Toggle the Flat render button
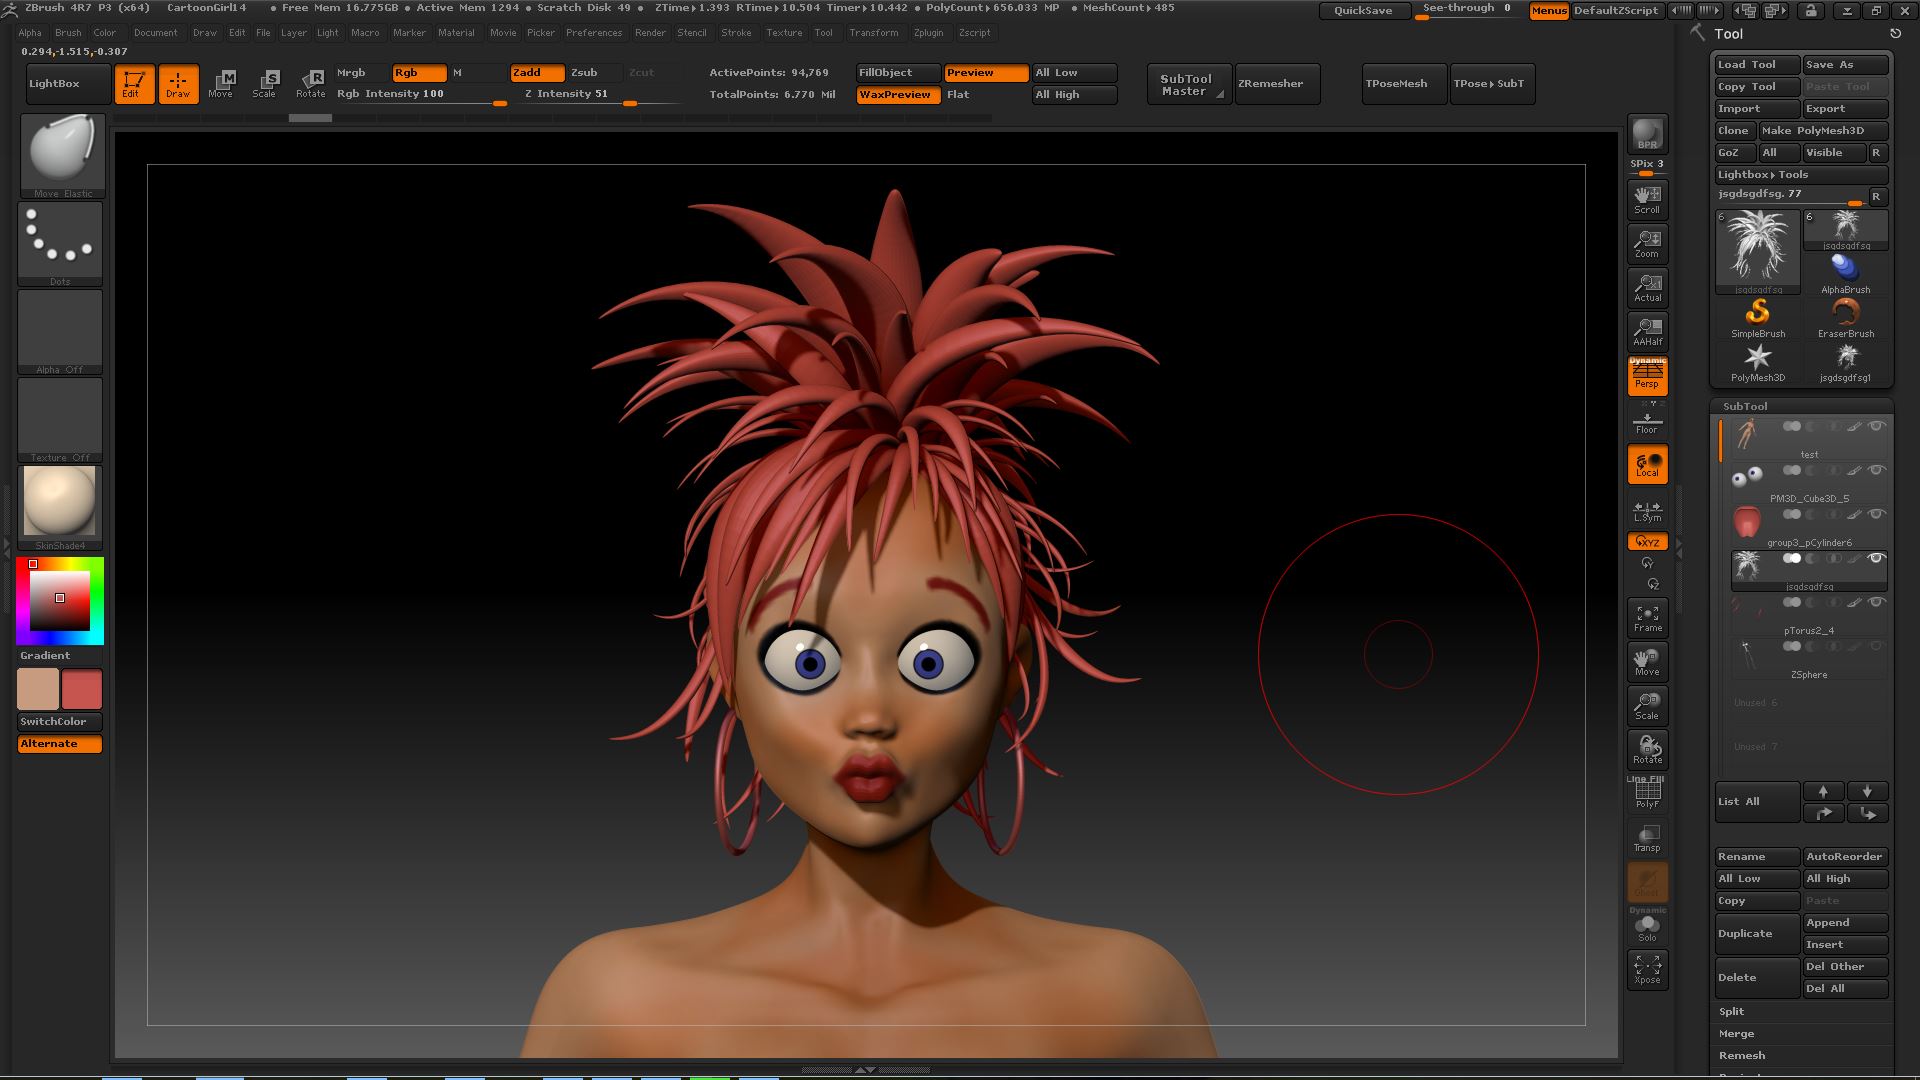The height and width of the screenshot is (1080, 1920). pos(986,95)
